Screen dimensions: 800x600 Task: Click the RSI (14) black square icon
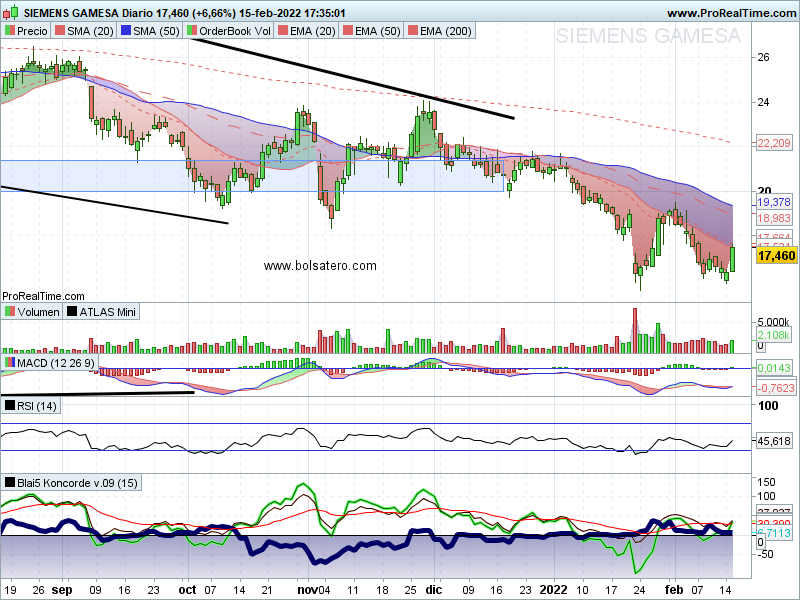tap(10, 406)
